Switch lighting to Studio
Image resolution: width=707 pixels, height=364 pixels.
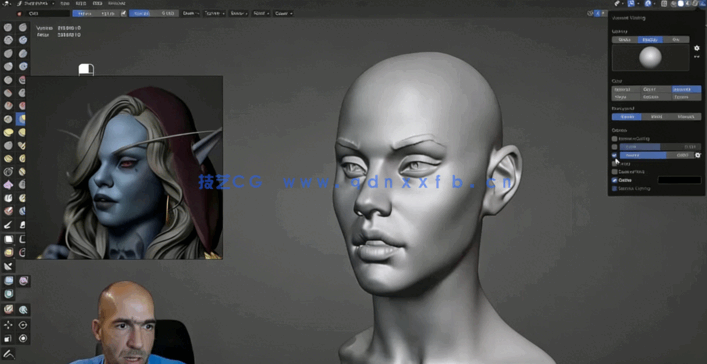624,40
